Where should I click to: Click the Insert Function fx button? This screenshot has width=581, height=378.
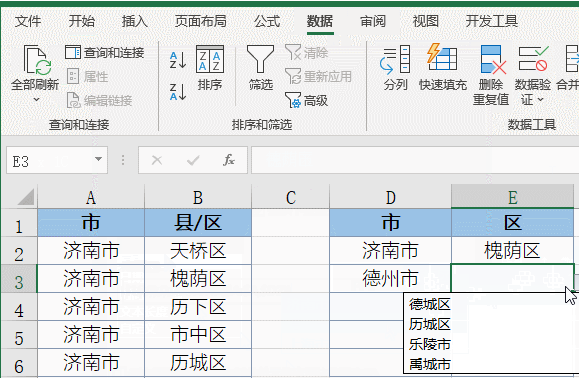pyautogui.click(x=229, y=160)
